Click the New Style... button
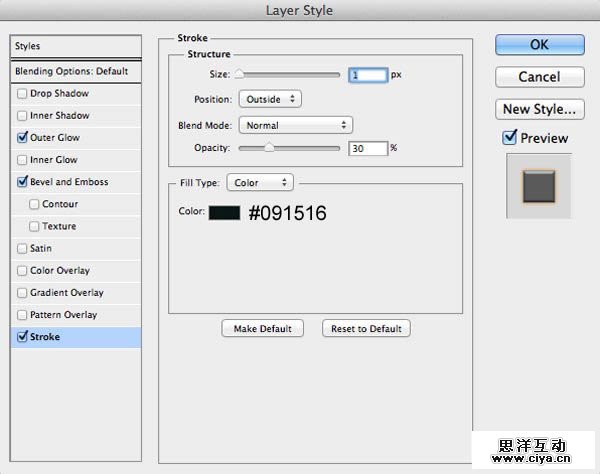 tap(539, 108)
